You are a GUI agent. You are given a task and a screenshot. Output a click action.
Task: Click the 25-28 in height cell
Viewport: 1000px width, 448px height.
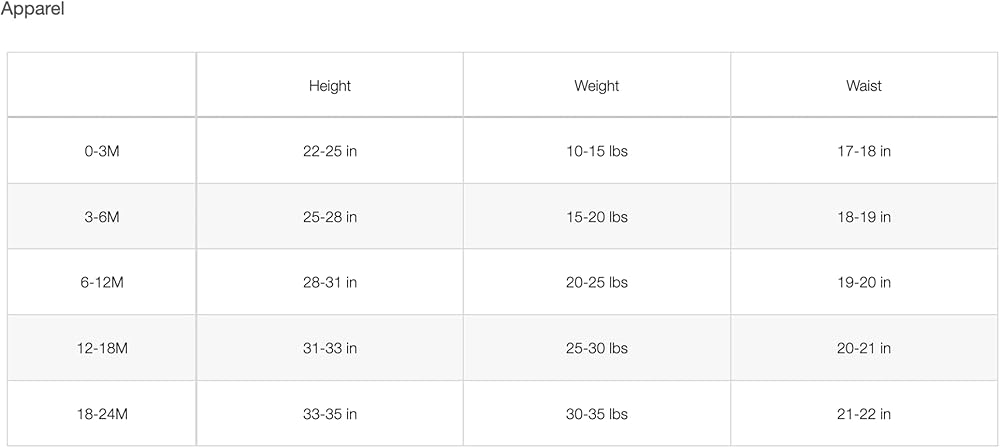[x=330, y=217]
